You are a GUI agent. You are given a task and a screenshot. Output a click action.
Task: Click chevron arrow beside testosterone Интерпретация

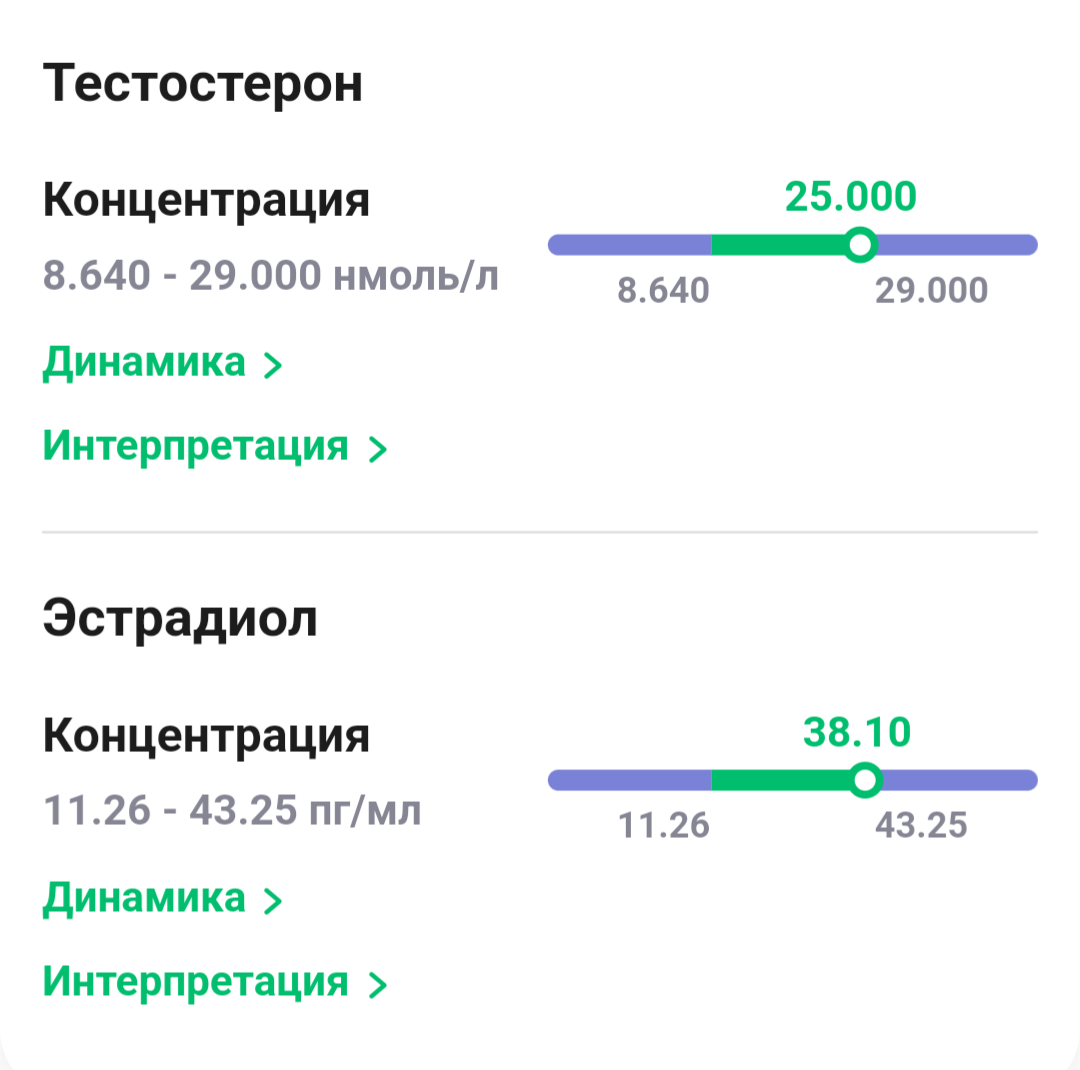click(377, 450)
